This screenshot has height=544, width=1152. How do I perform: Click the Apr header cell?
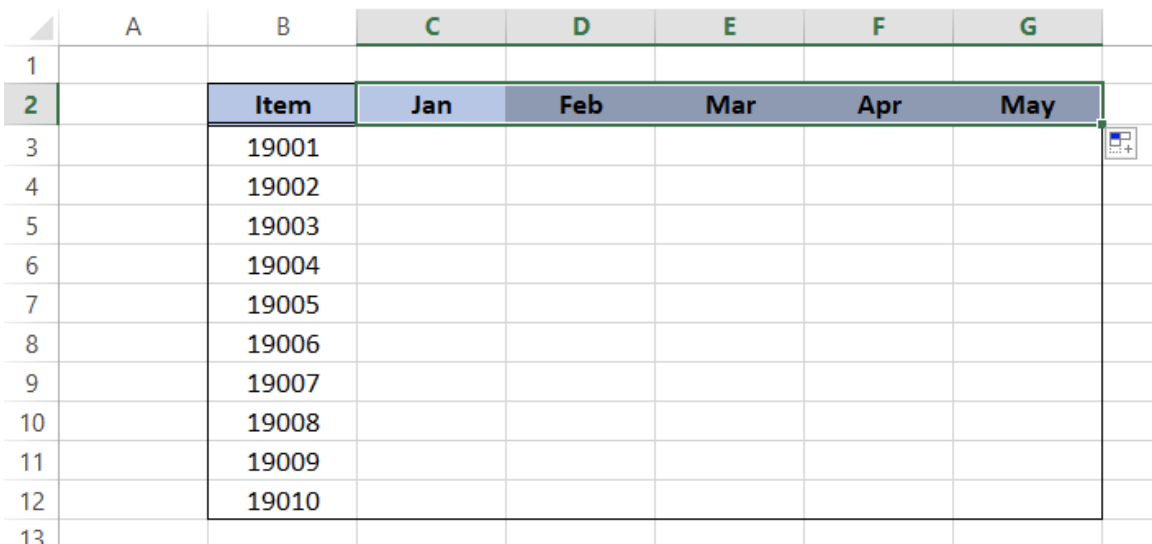click(x=879, y=104)
